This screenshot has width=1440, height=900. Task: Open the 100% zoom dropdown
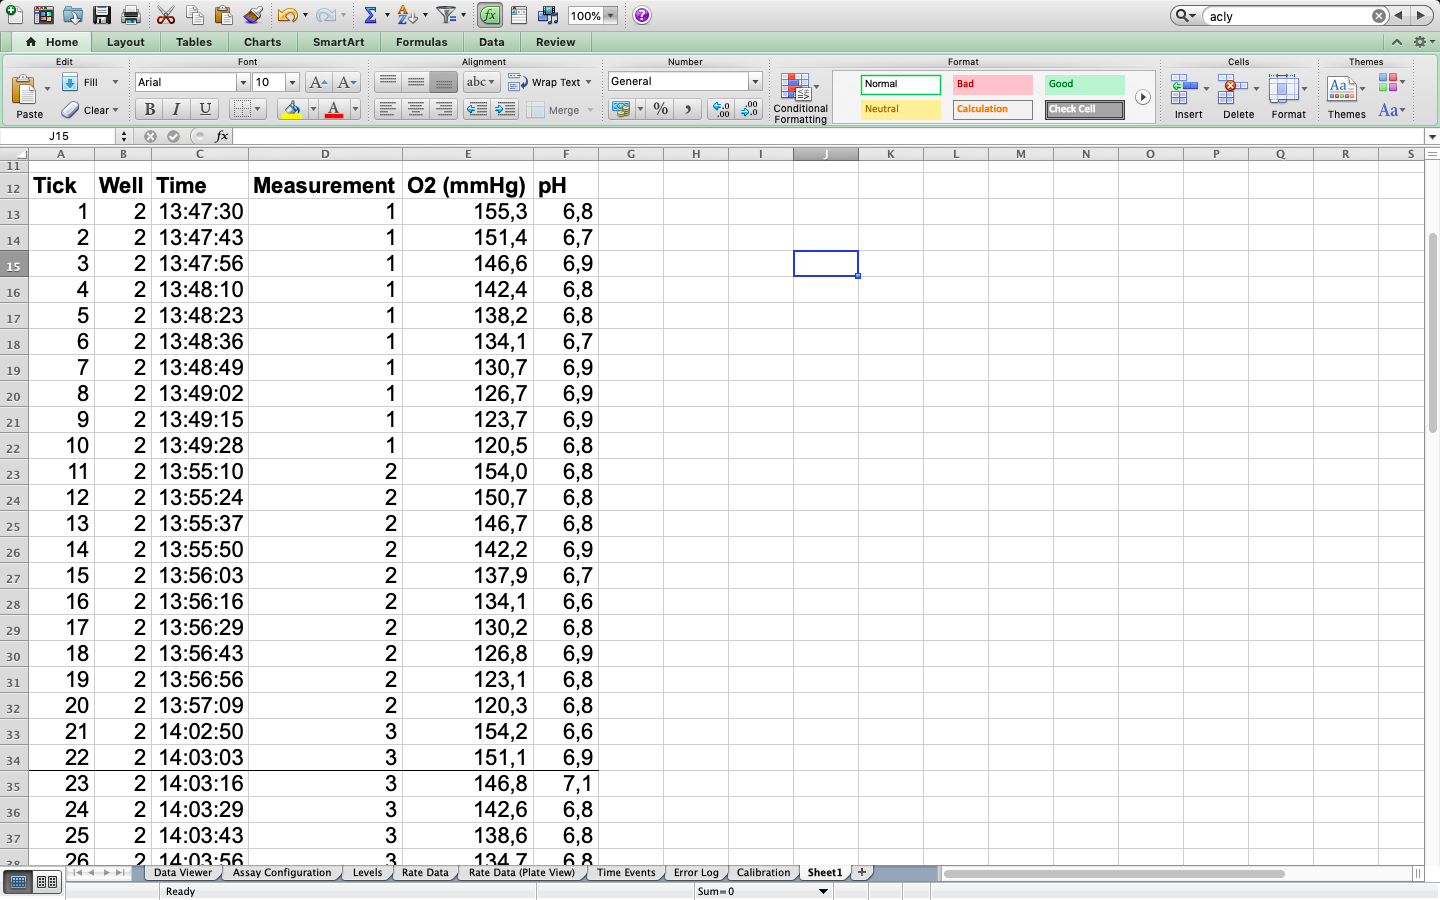coord(610,16)
